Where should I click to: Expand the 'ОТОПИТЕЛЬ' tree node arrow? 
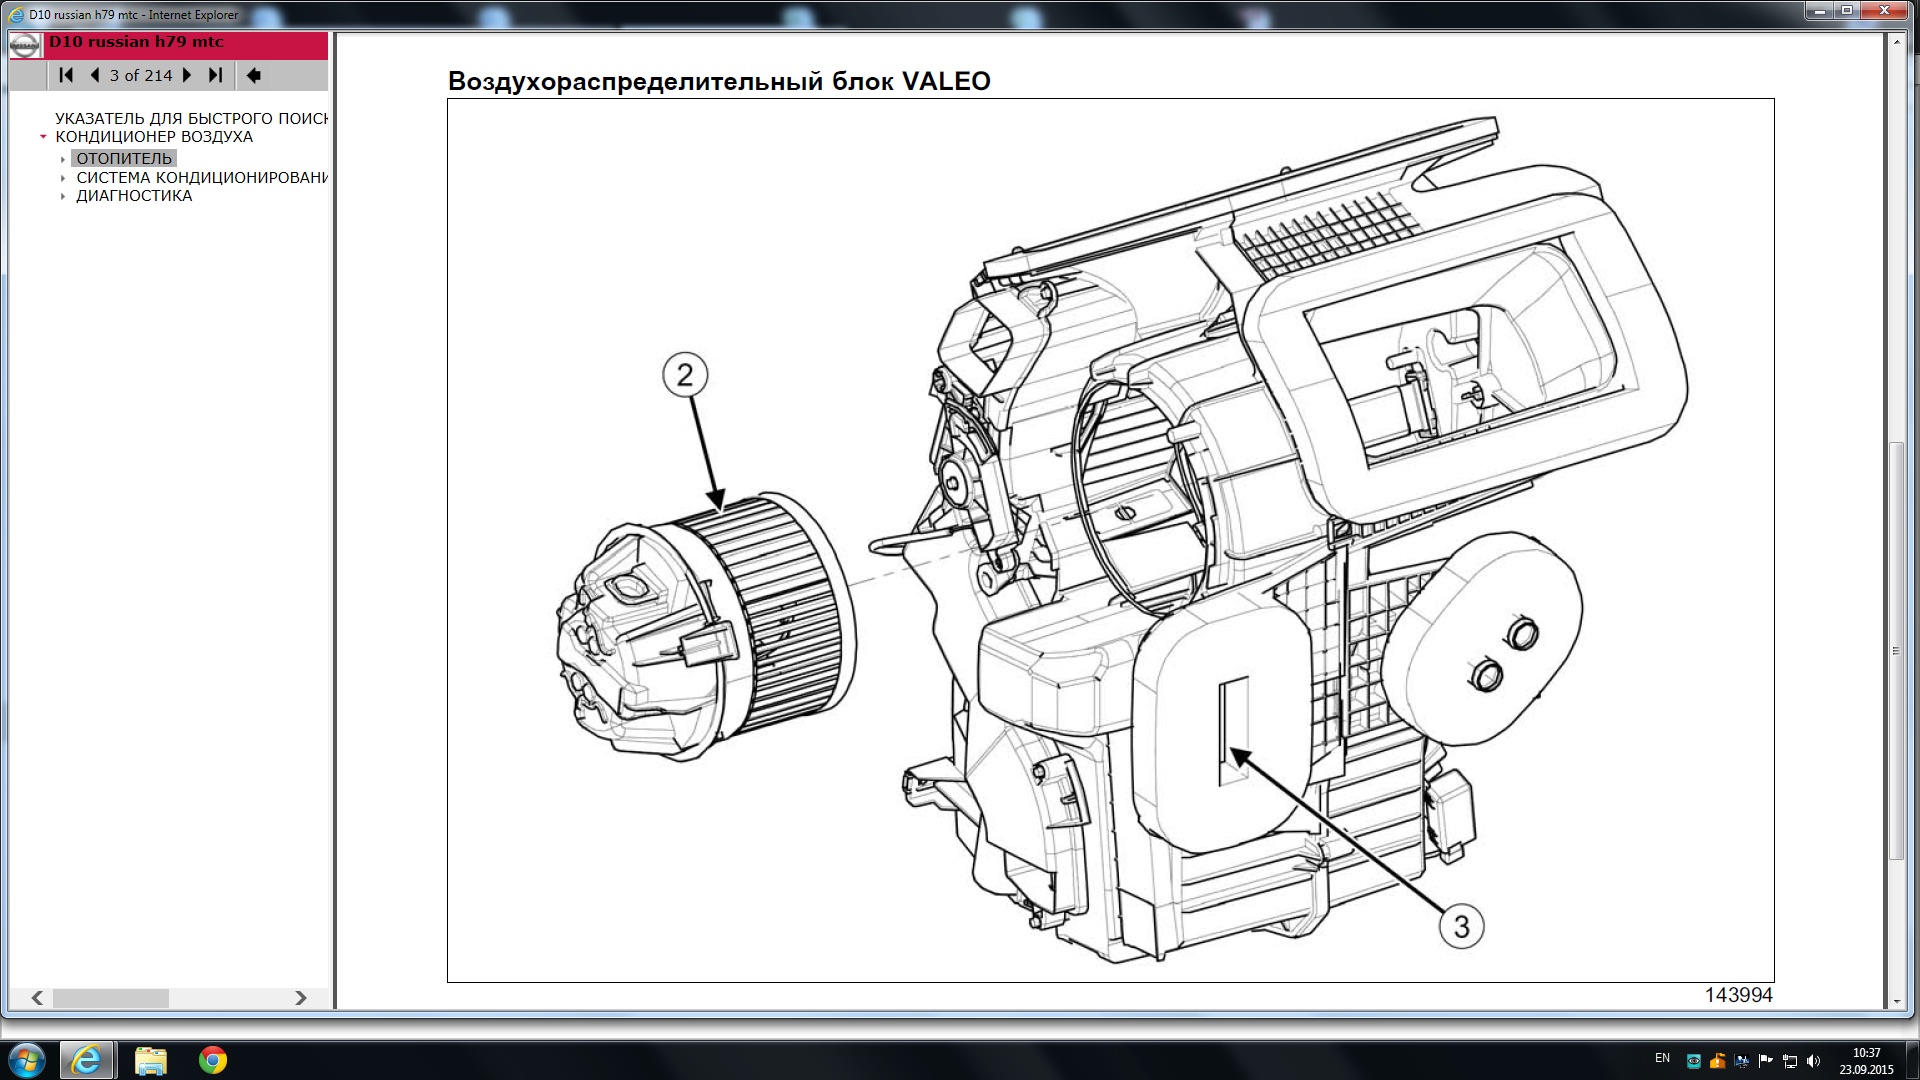63,159
